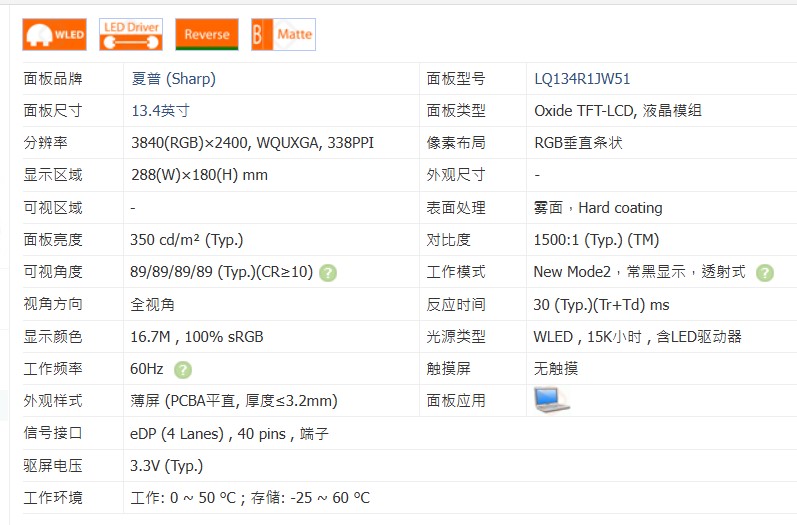
Task: Open help icon beside 89/89/89/89 viewing angle
Action: [328, 273]
